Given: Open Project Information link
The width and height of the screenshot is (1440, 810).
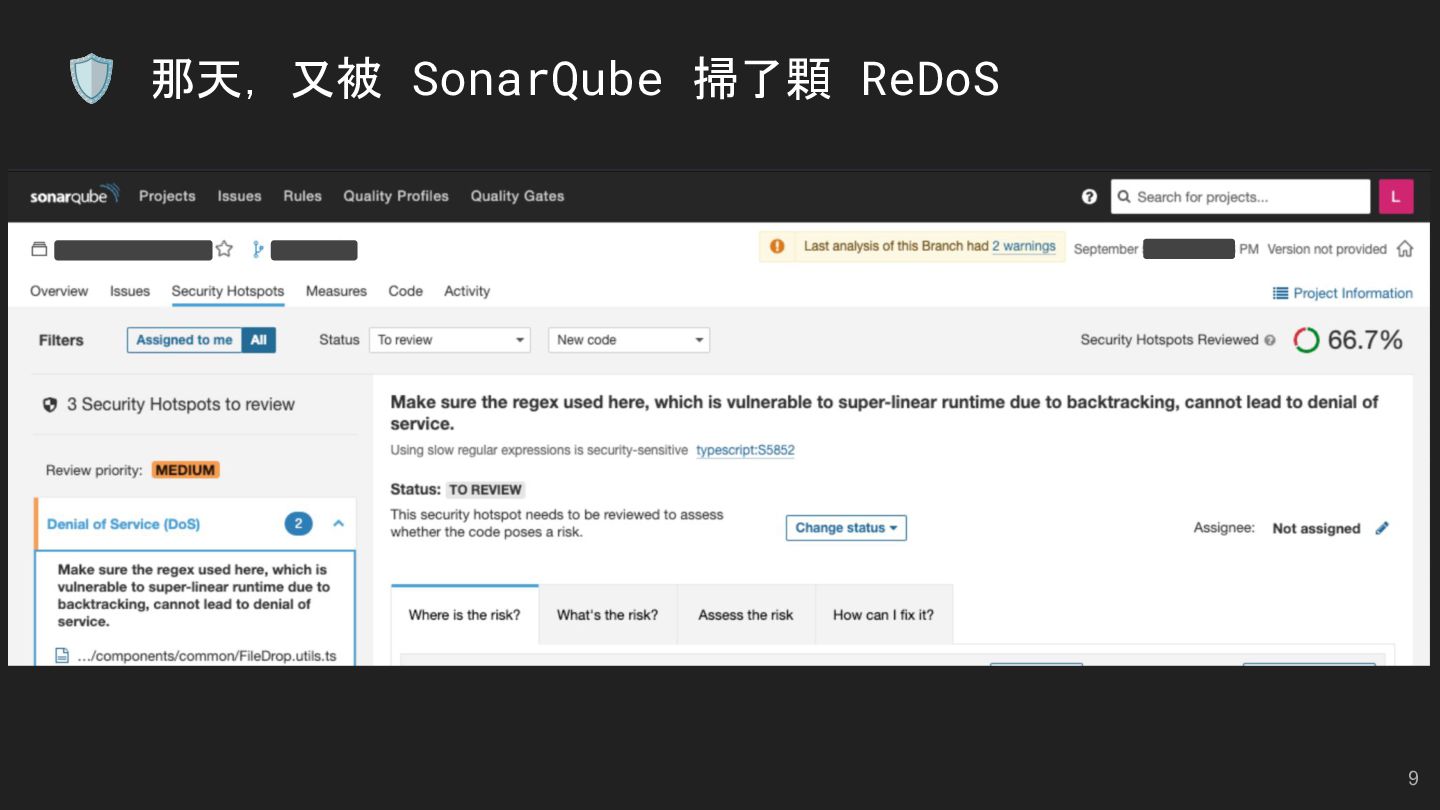Looking at the screenshot, I should [x=1353, y=293].
